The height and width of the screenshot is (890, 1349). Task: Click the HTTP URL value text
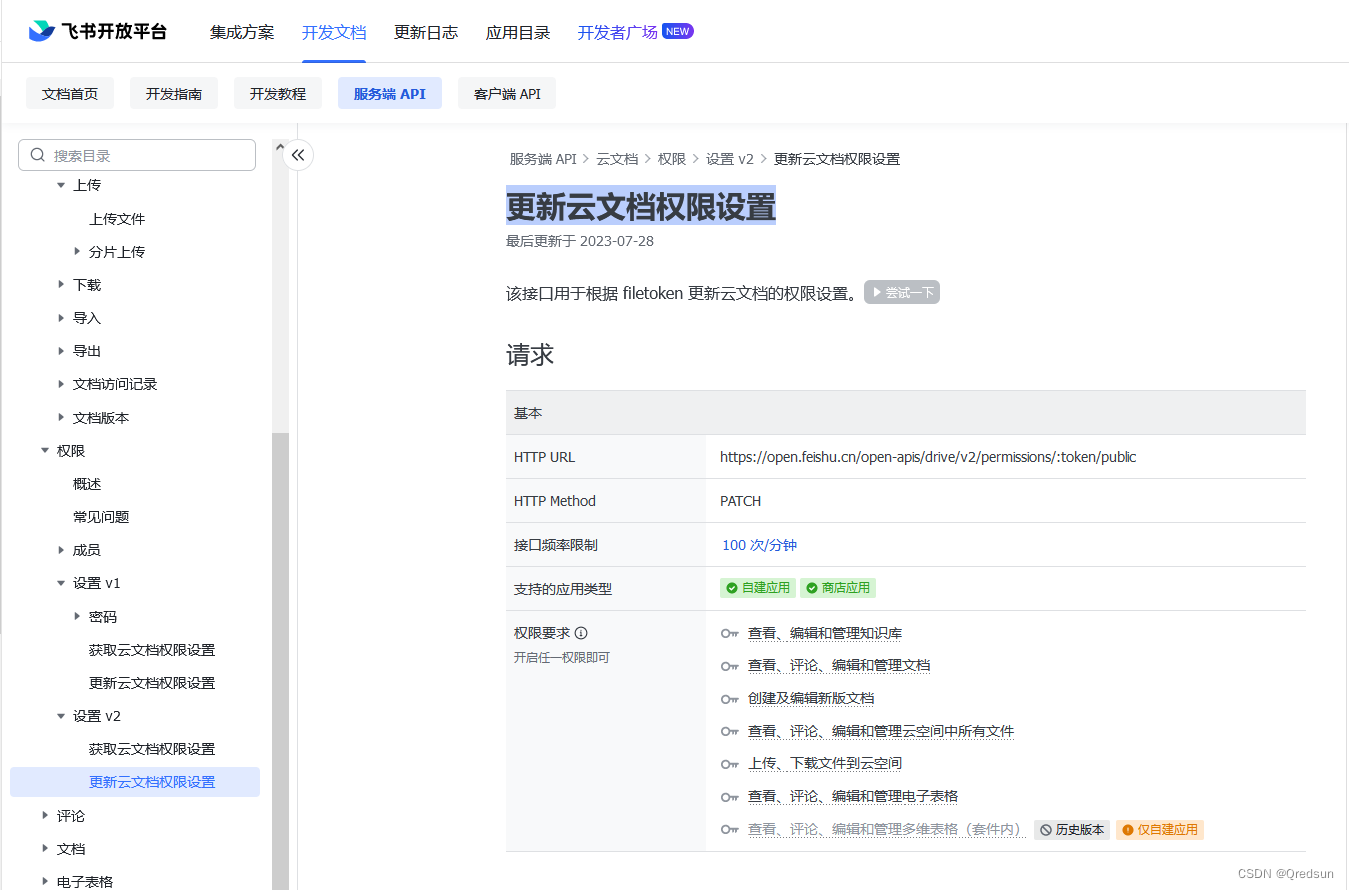[x=928, y=457]
